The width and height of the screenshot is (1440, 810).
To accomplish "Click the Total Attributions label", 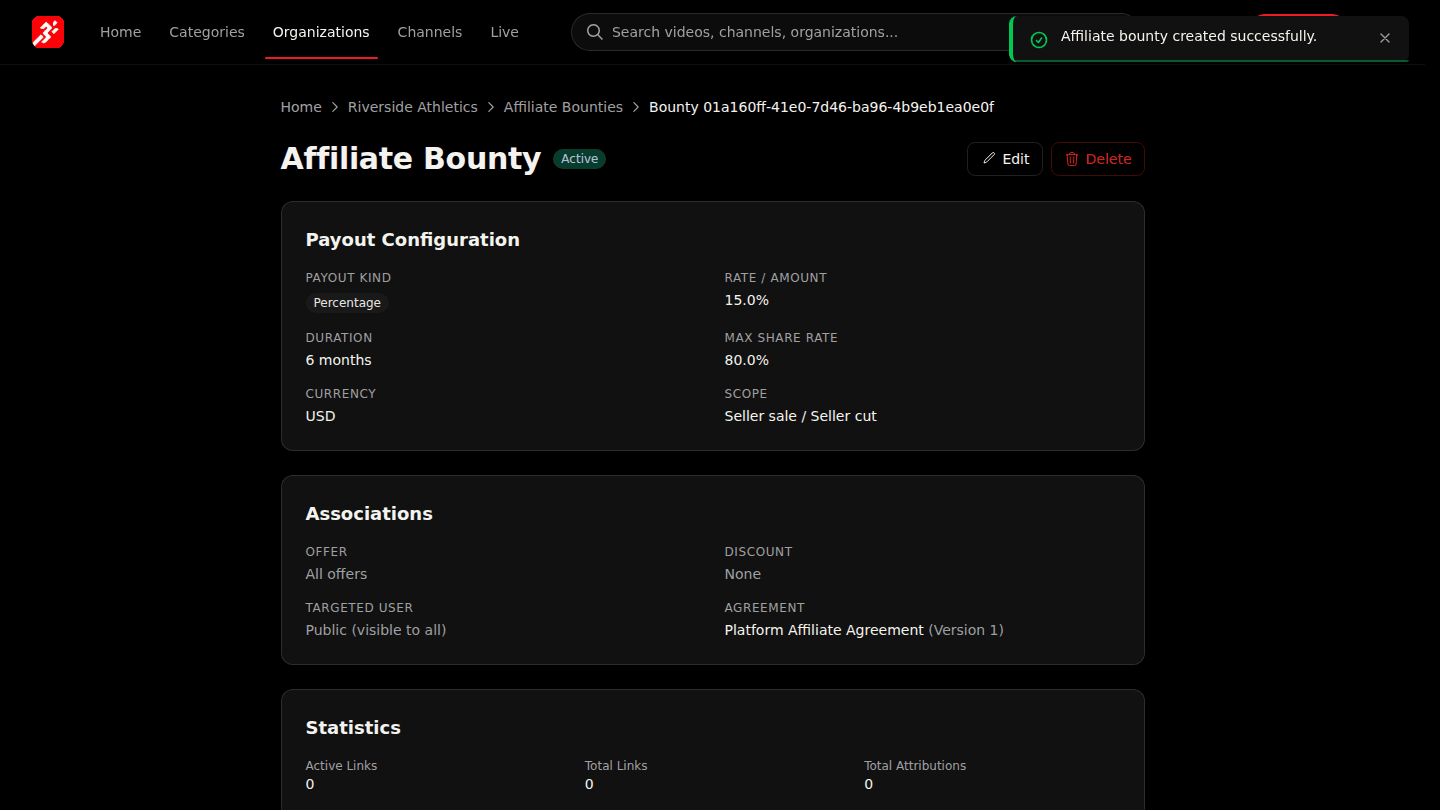I will click(915, 766).
